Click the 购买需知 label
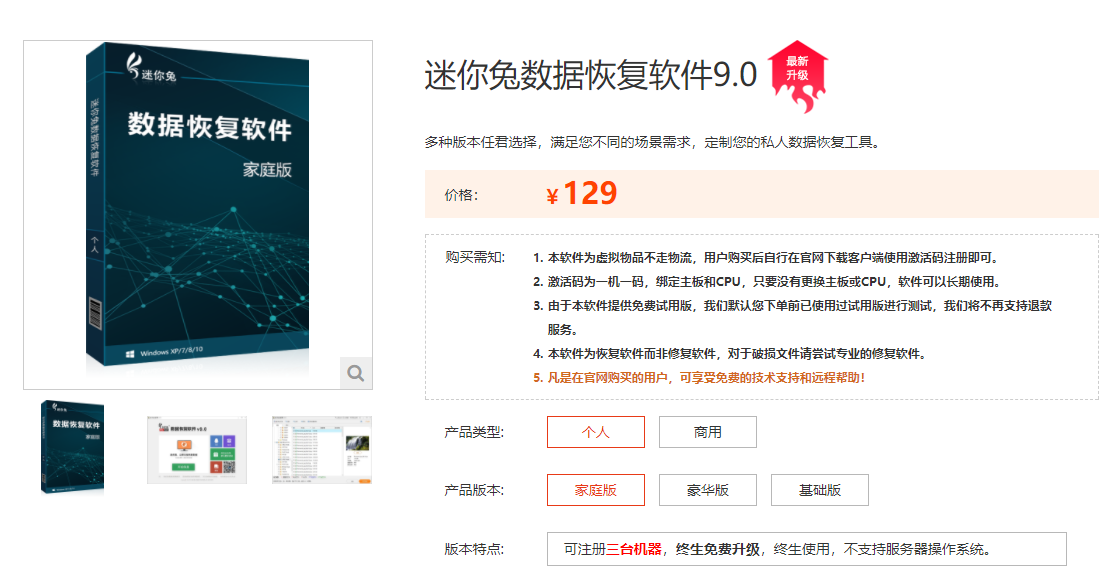 475,257
